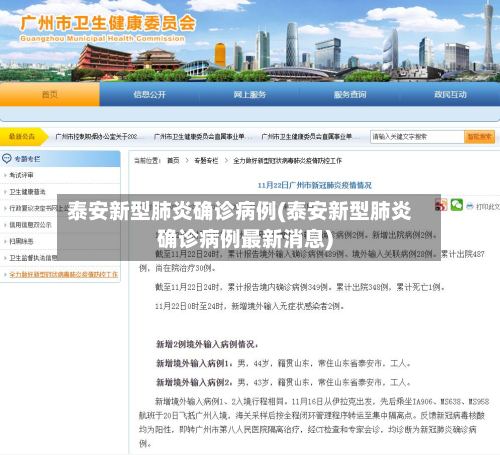Click the arrow before 卫生健康普法
The height and width of the screenshot is (455, 500).
[x=5, y=192]
